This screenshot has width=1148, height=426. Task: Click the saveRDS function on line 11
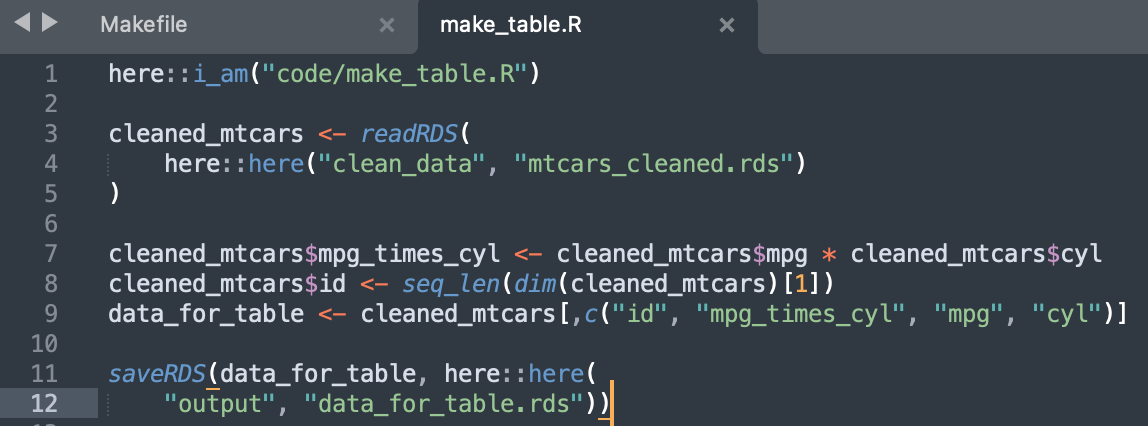coord(156,374)
